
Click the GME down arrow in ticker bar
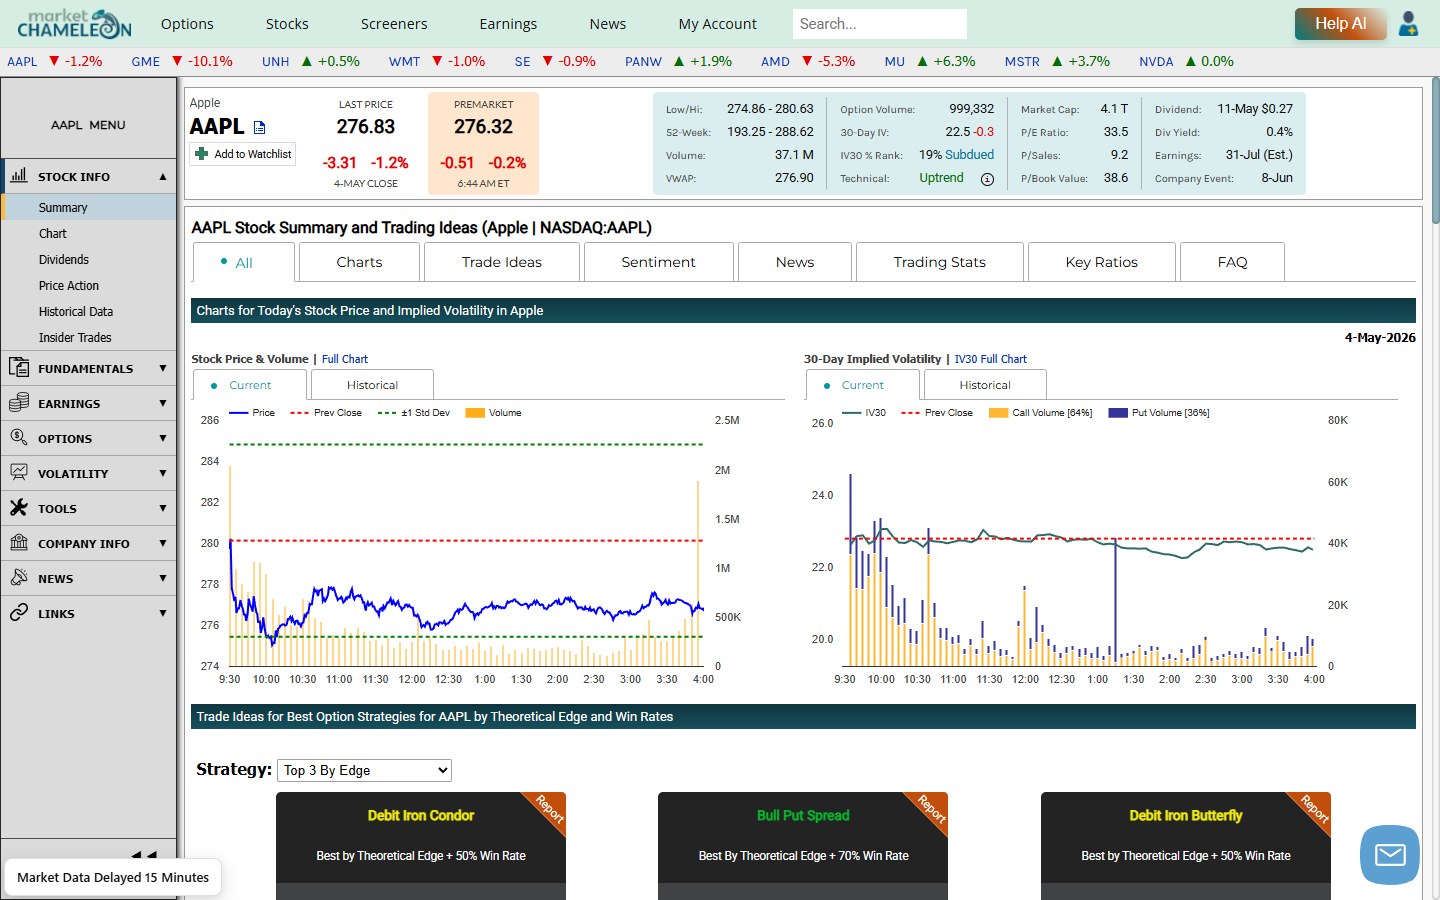coord(177,61)
